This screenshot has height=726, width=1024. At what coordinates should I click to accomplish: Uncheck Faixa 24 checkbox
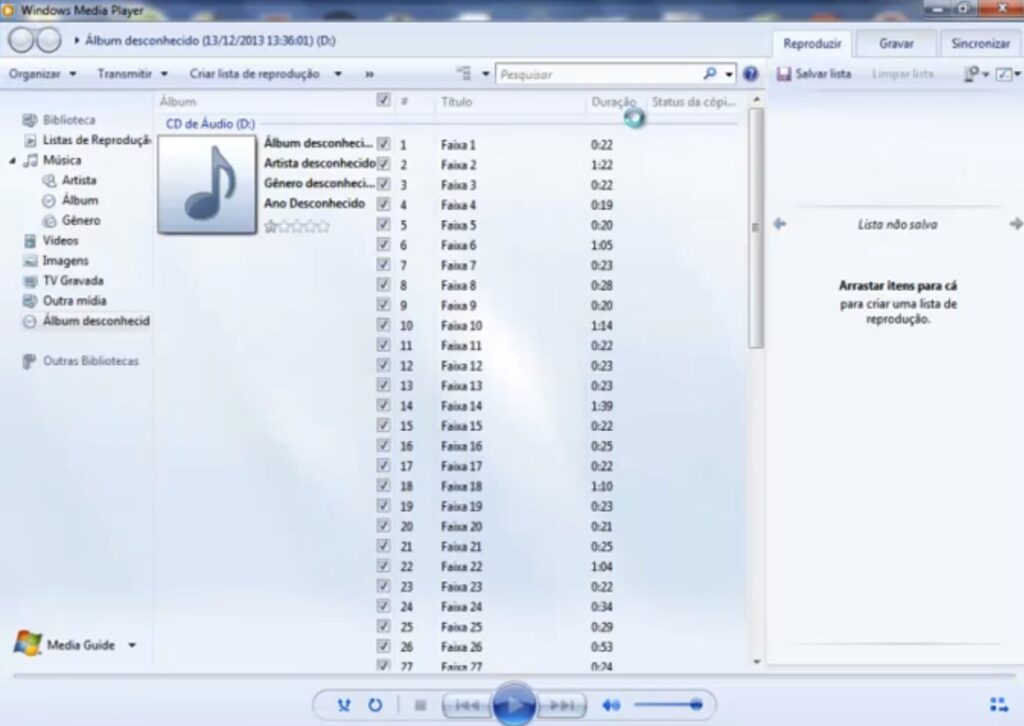pos(383,606)
